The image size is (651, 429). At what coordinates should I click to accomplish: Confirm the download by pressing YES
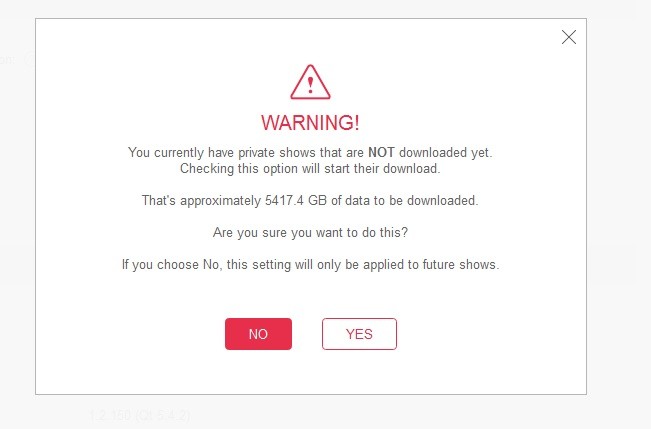coord(359,334)
